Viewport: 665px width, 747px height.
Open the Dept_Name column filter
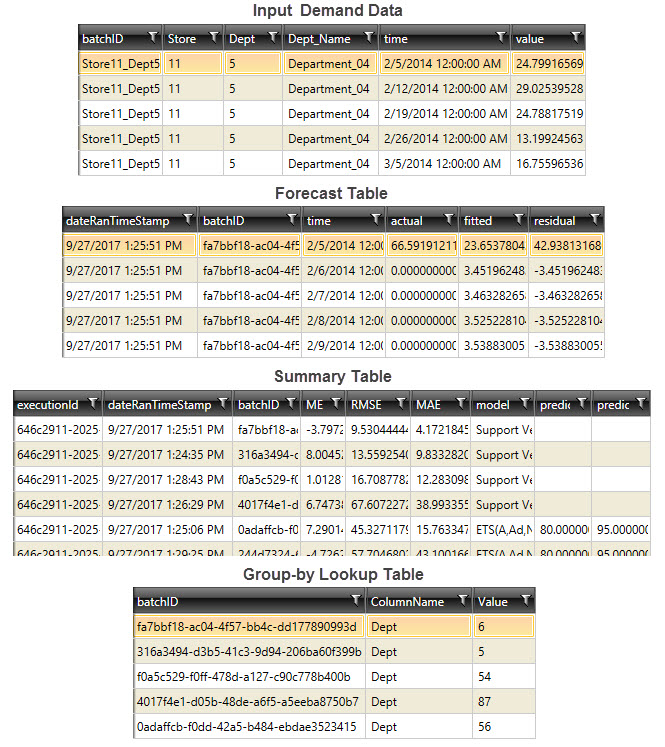pos(369,37)
